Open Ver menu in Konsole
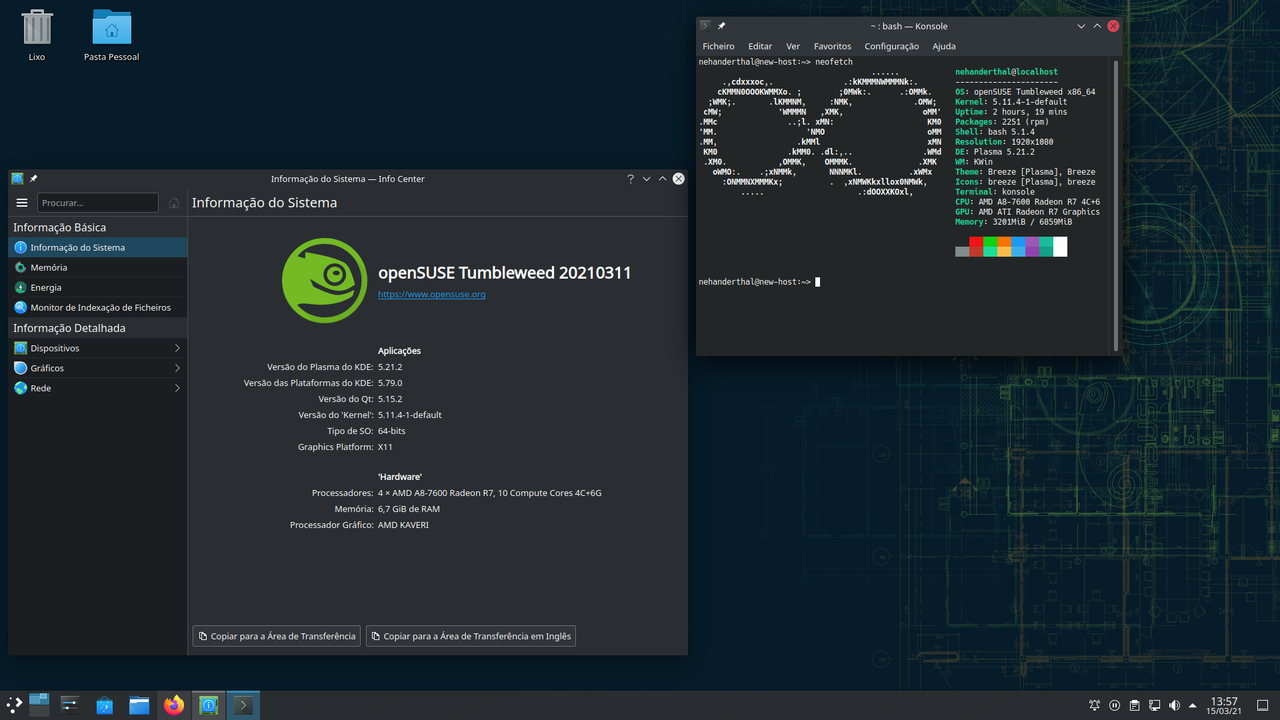The height and width of the screenshot is (720, 1280). 793,46
